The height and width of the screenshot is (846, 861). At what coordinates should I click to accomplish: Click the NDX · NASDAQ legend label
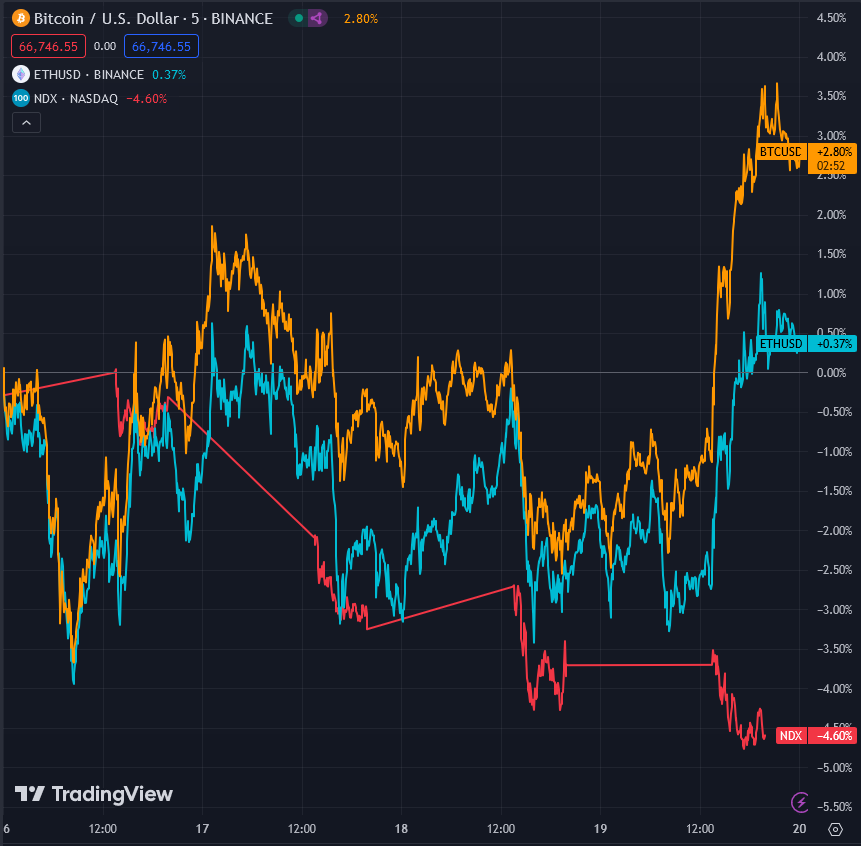tap(76, 99)
